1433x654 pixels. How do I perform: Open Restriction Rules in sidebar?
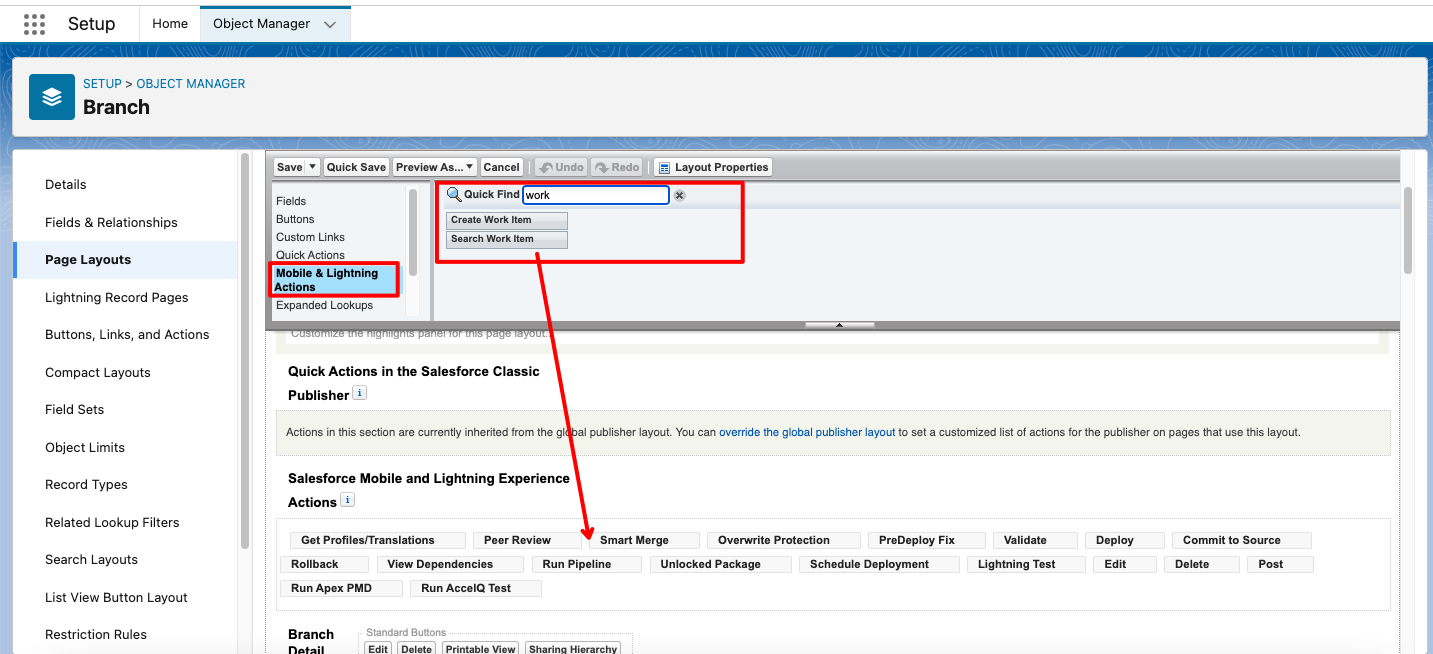point(96,634)
